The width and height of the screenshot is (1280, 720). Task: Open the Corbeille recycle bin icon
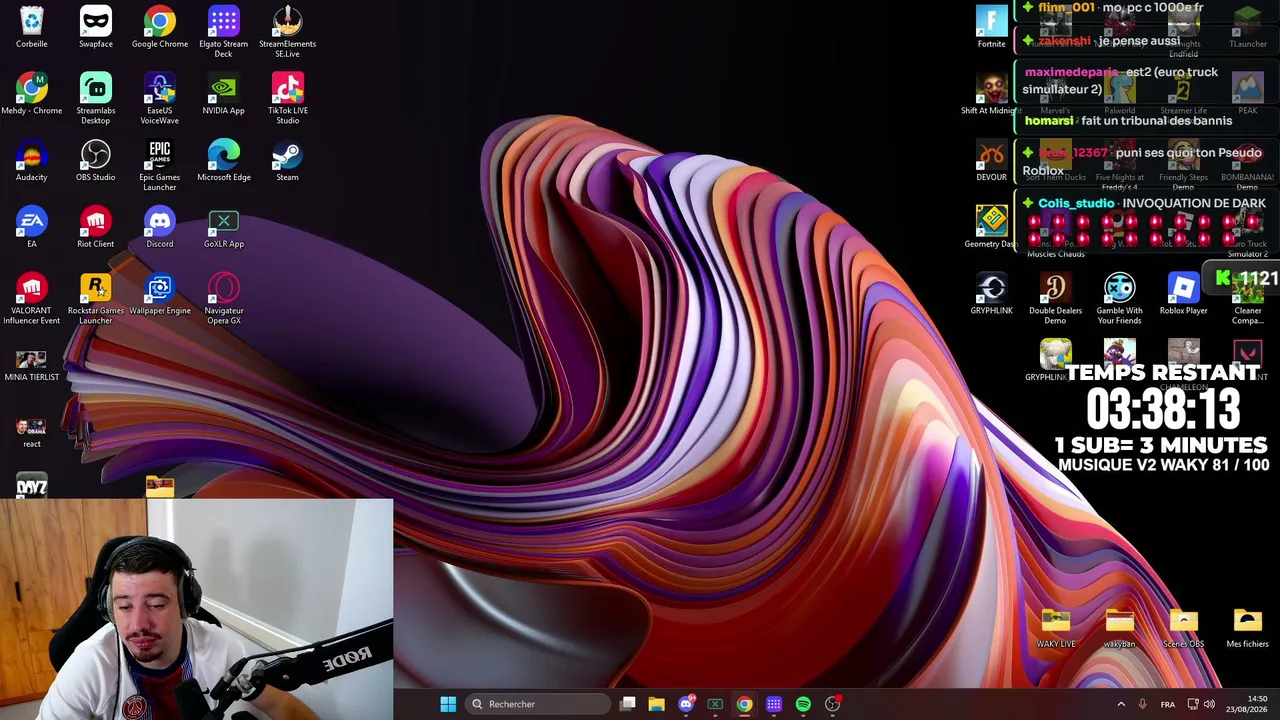click(x=31, y=27)
